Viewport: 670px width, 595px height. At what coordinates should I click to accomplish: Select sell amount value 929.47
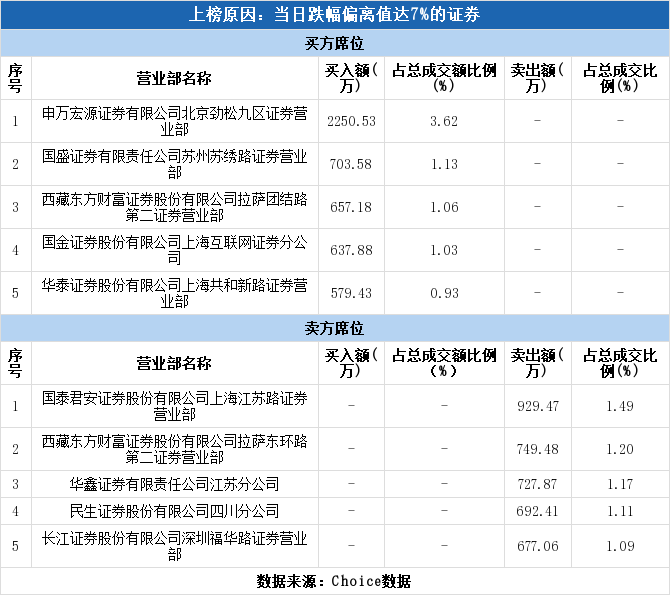538,406
